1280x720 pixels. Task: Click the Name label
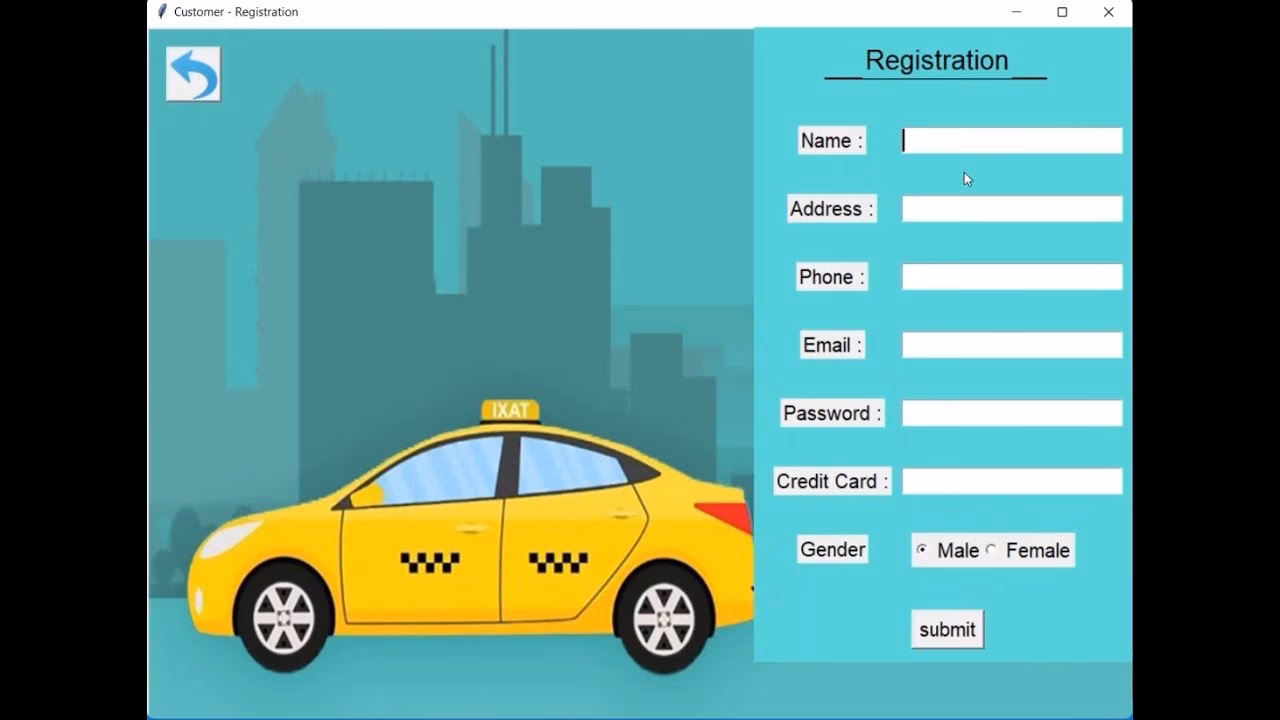pos(830,140)
